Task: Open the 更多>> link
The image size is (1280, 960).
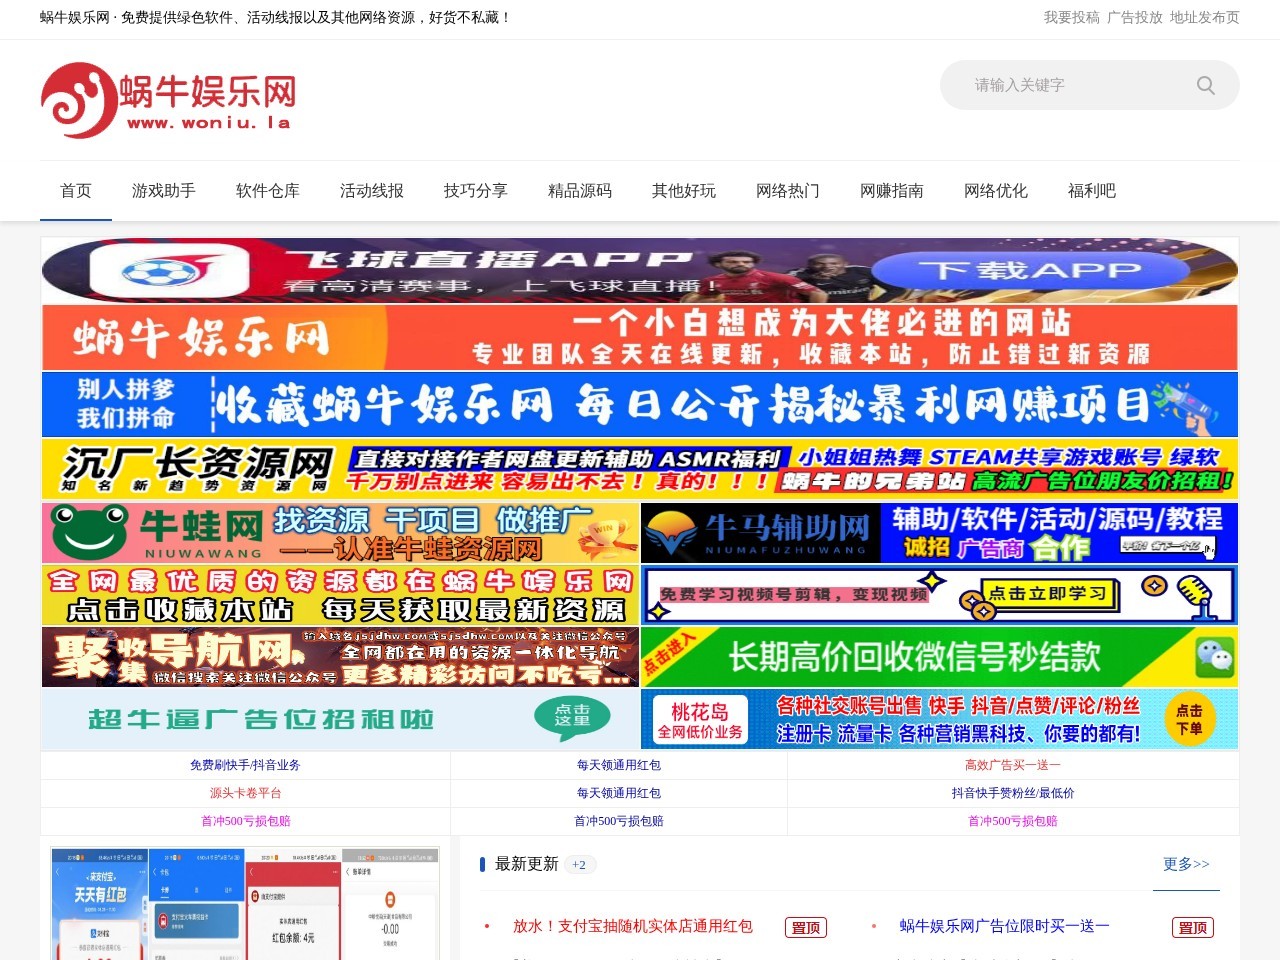Action: (x=1186, y=864)
